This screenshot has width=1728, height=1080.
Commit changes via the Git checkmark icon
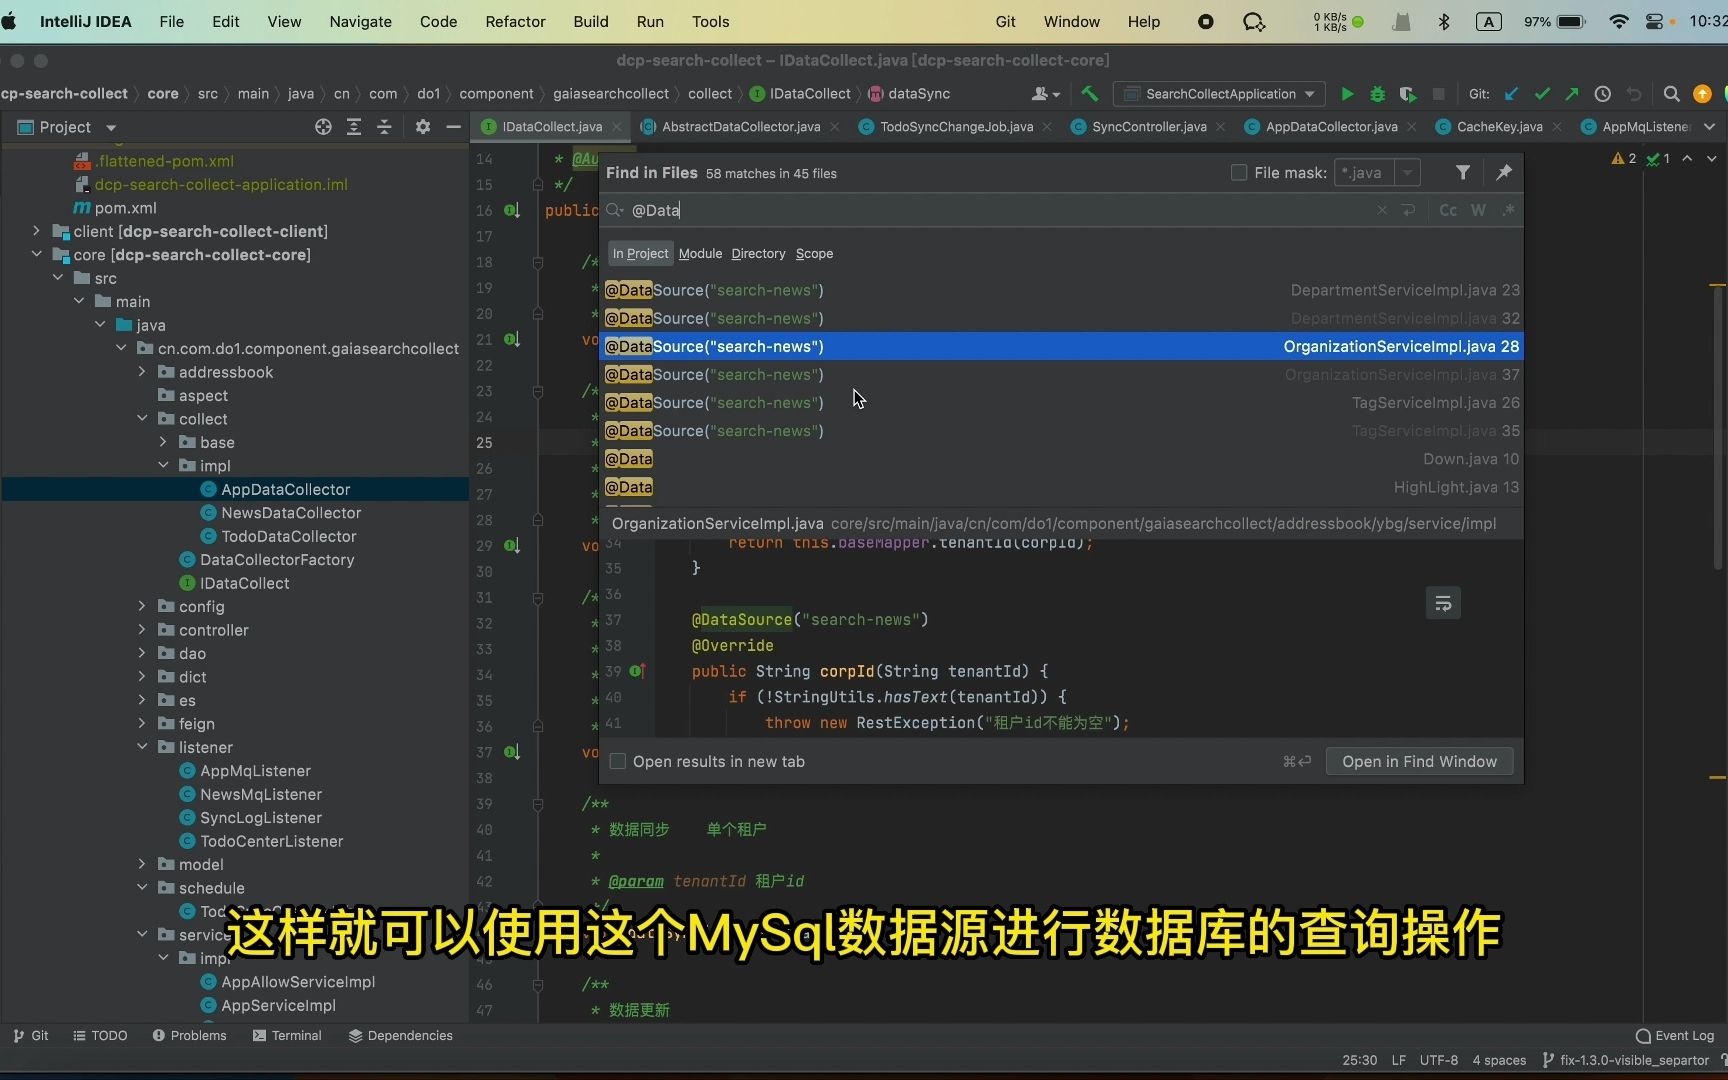(x=1542, y=93)
